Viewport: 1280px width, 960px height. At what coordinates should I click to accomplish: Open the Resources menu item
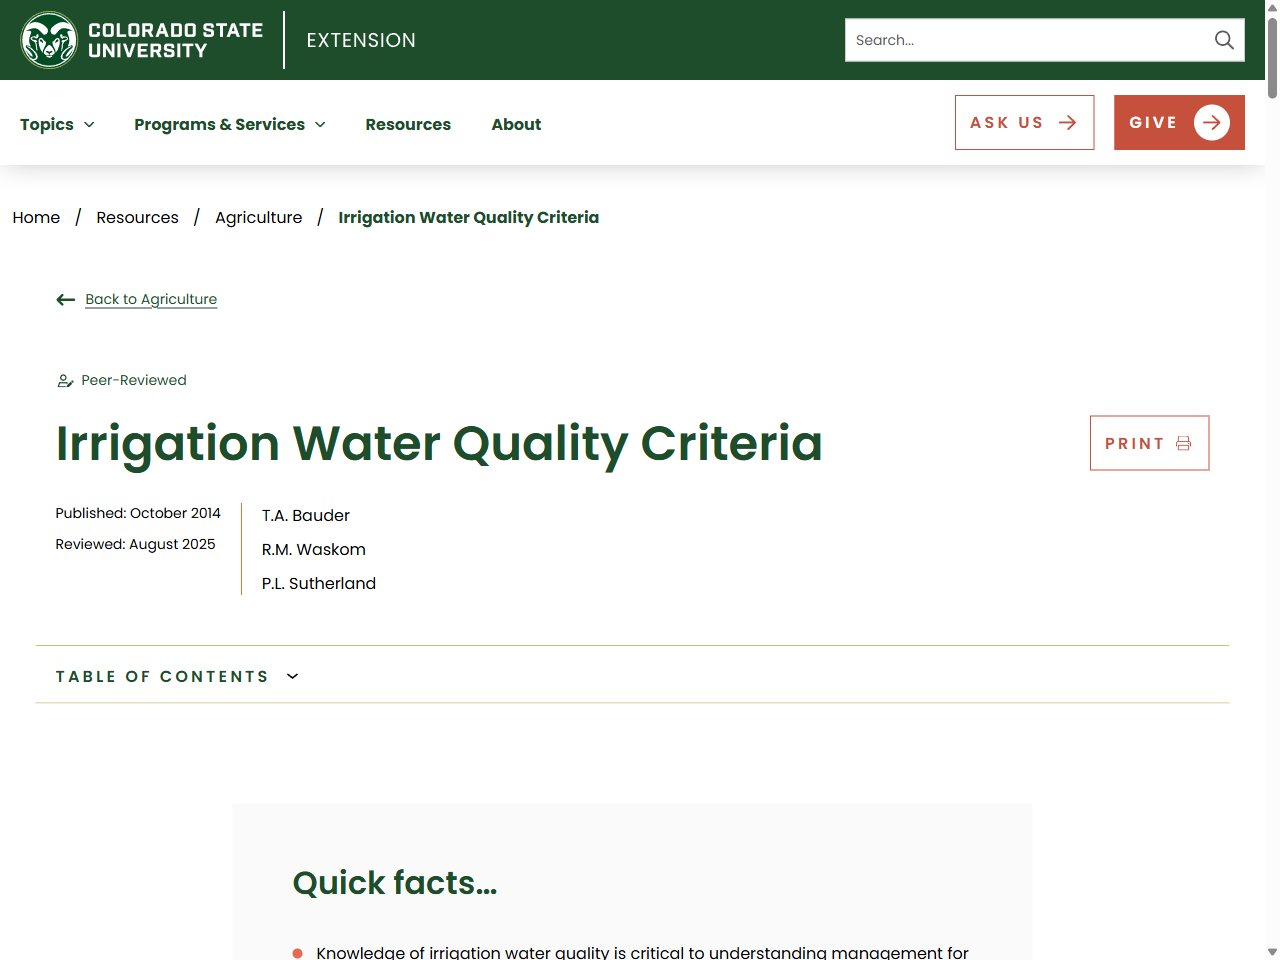tap(408, 124)
